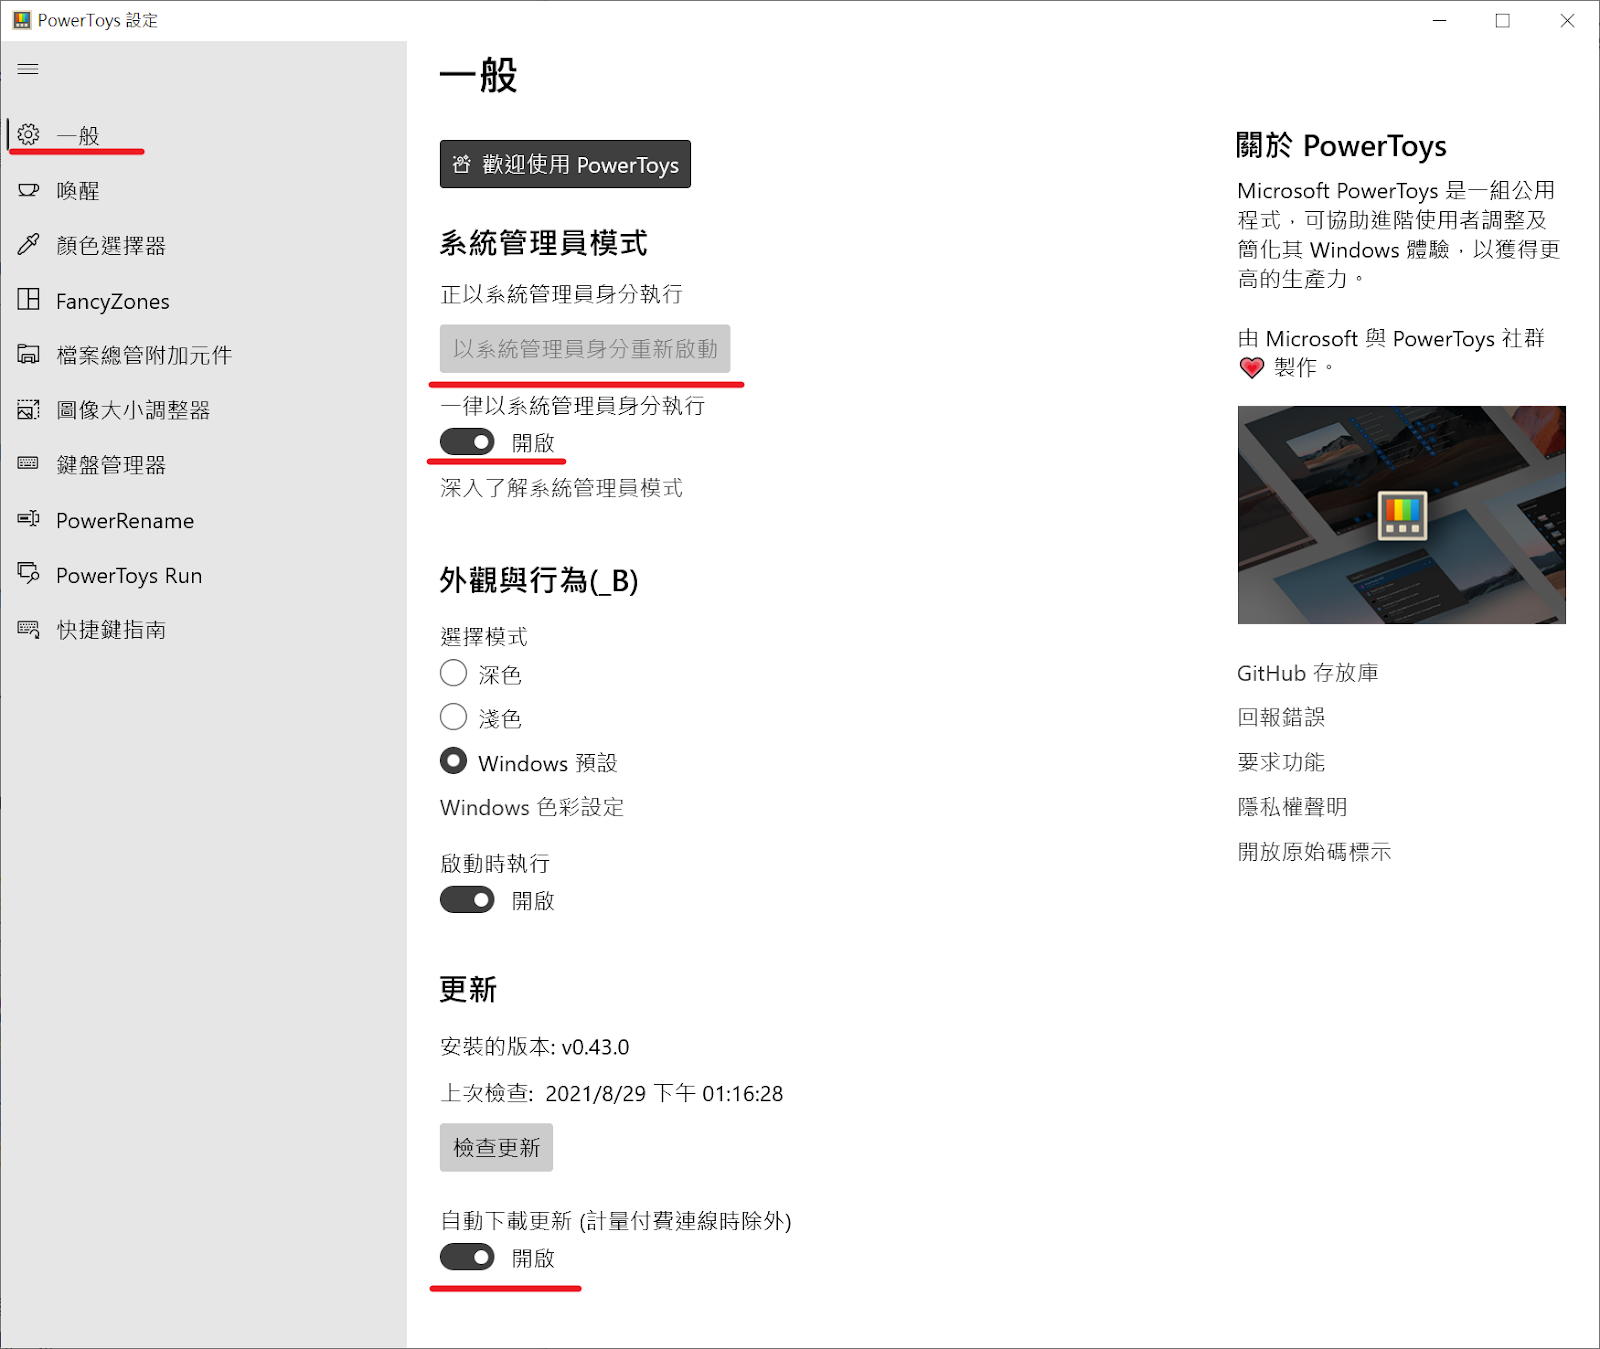Switch to FancyZones settings
1600x1349 pixels.
(x=203, y=300)
